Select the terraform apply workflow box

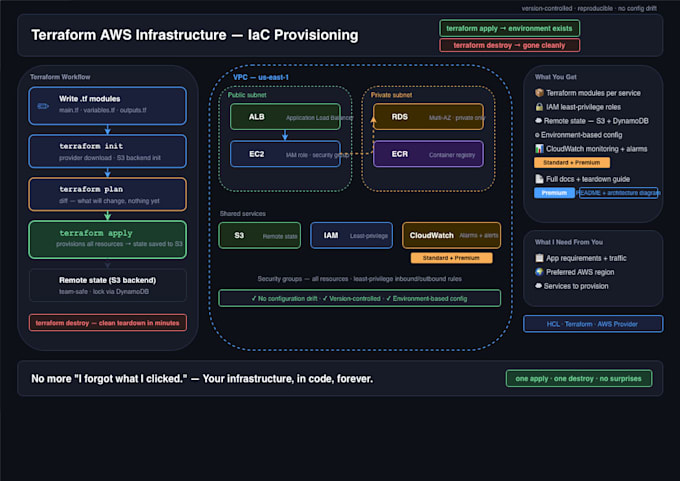pyautogui.click(x=108, y=239)
